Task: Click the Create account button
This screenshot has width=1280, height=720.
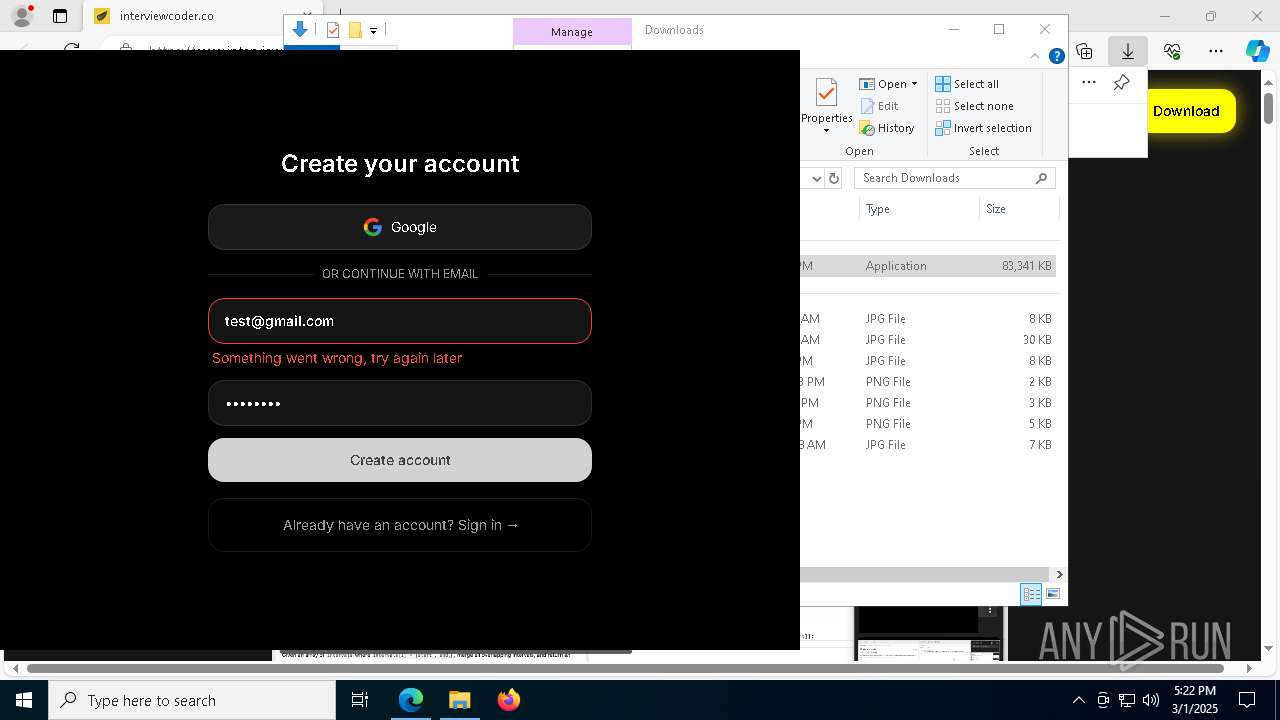Action: click(x=400, y=460)
